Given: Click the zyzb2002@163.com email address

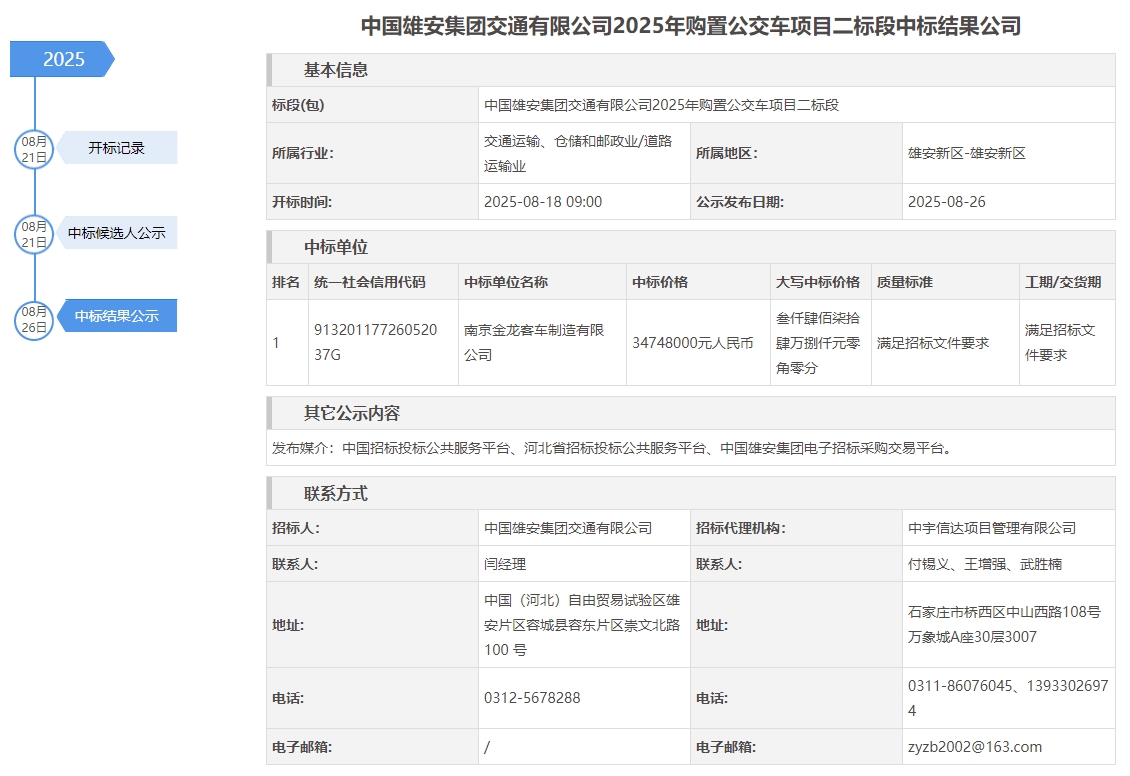Looking at the screenshot, I should coord(974,747).
